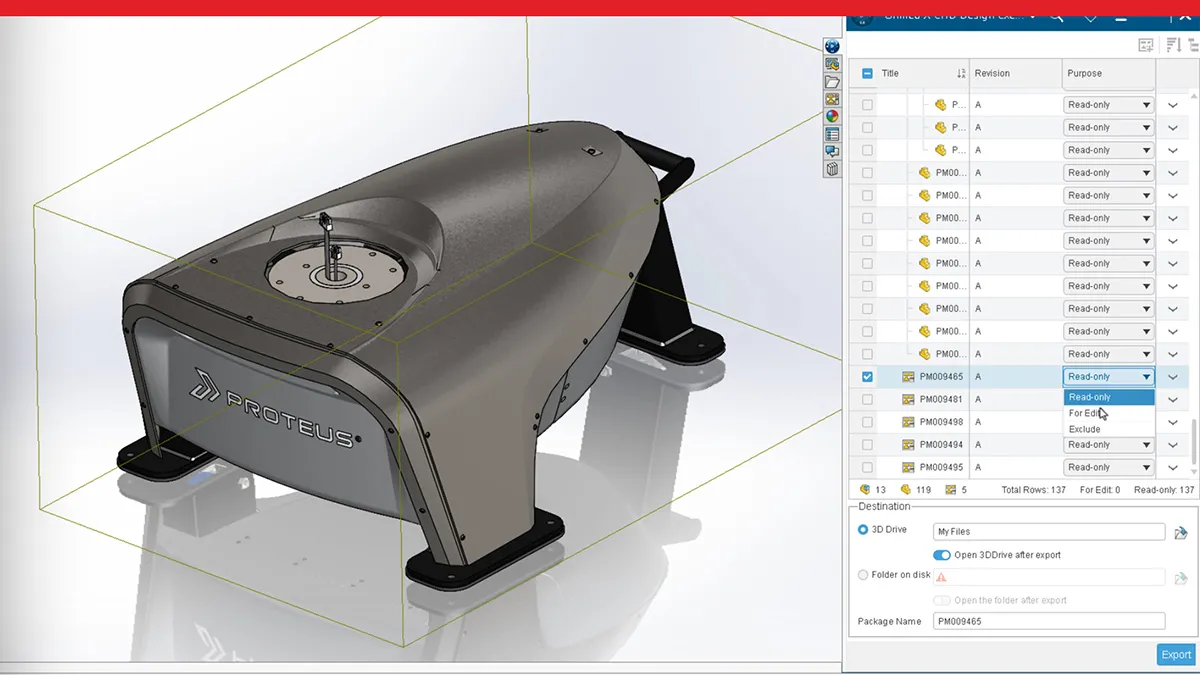Viewport: 1200px width, 675px height.
Task: Open the 3DEXPERIENCE compass icon
Action: pos(831,46)
